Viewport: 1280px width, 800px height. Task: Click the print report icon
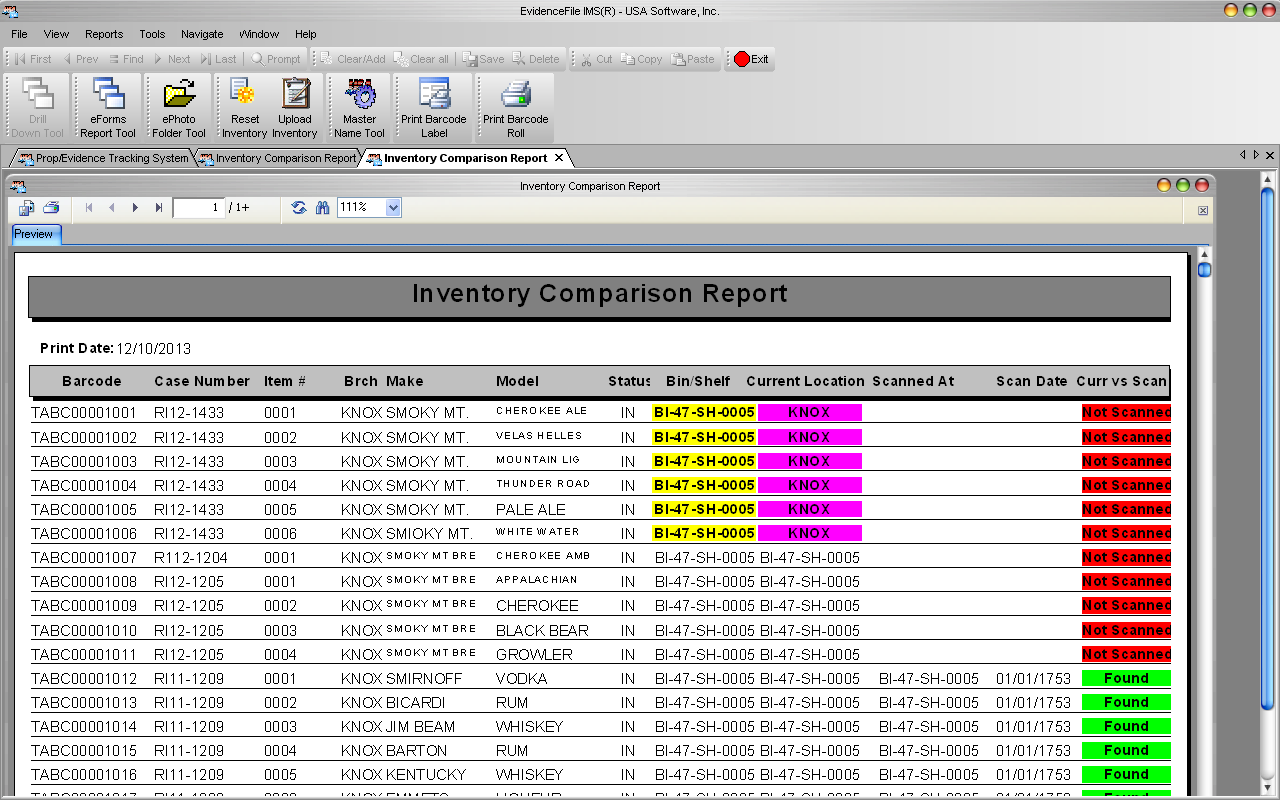point(51,208)
